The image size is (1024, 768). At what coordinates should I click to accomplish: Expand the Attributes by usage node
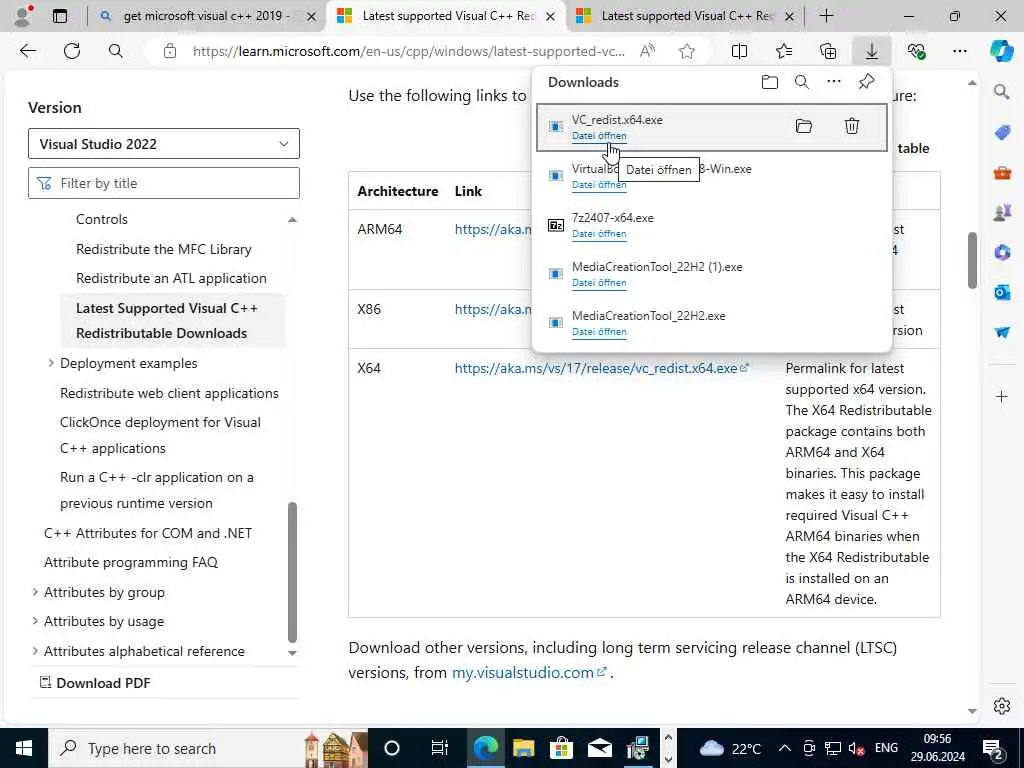35,621
